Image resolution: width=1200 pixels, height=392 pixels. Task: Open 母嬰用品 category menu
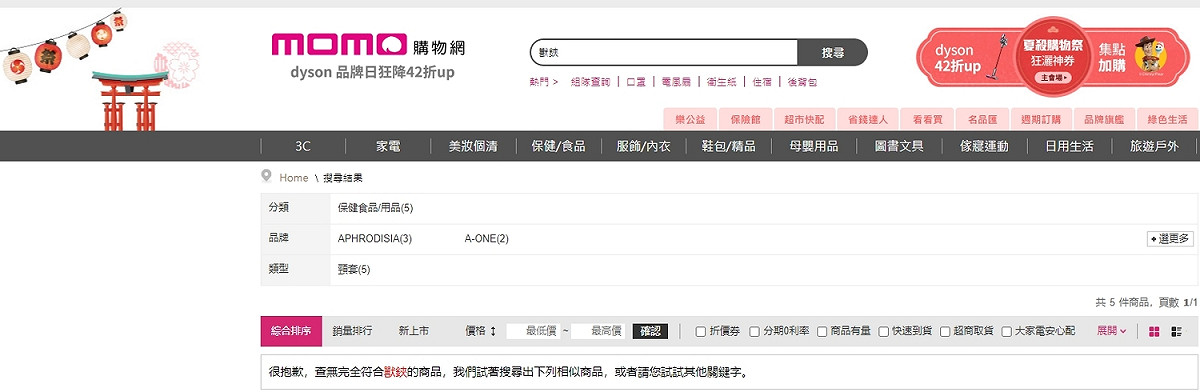(814, 146)
